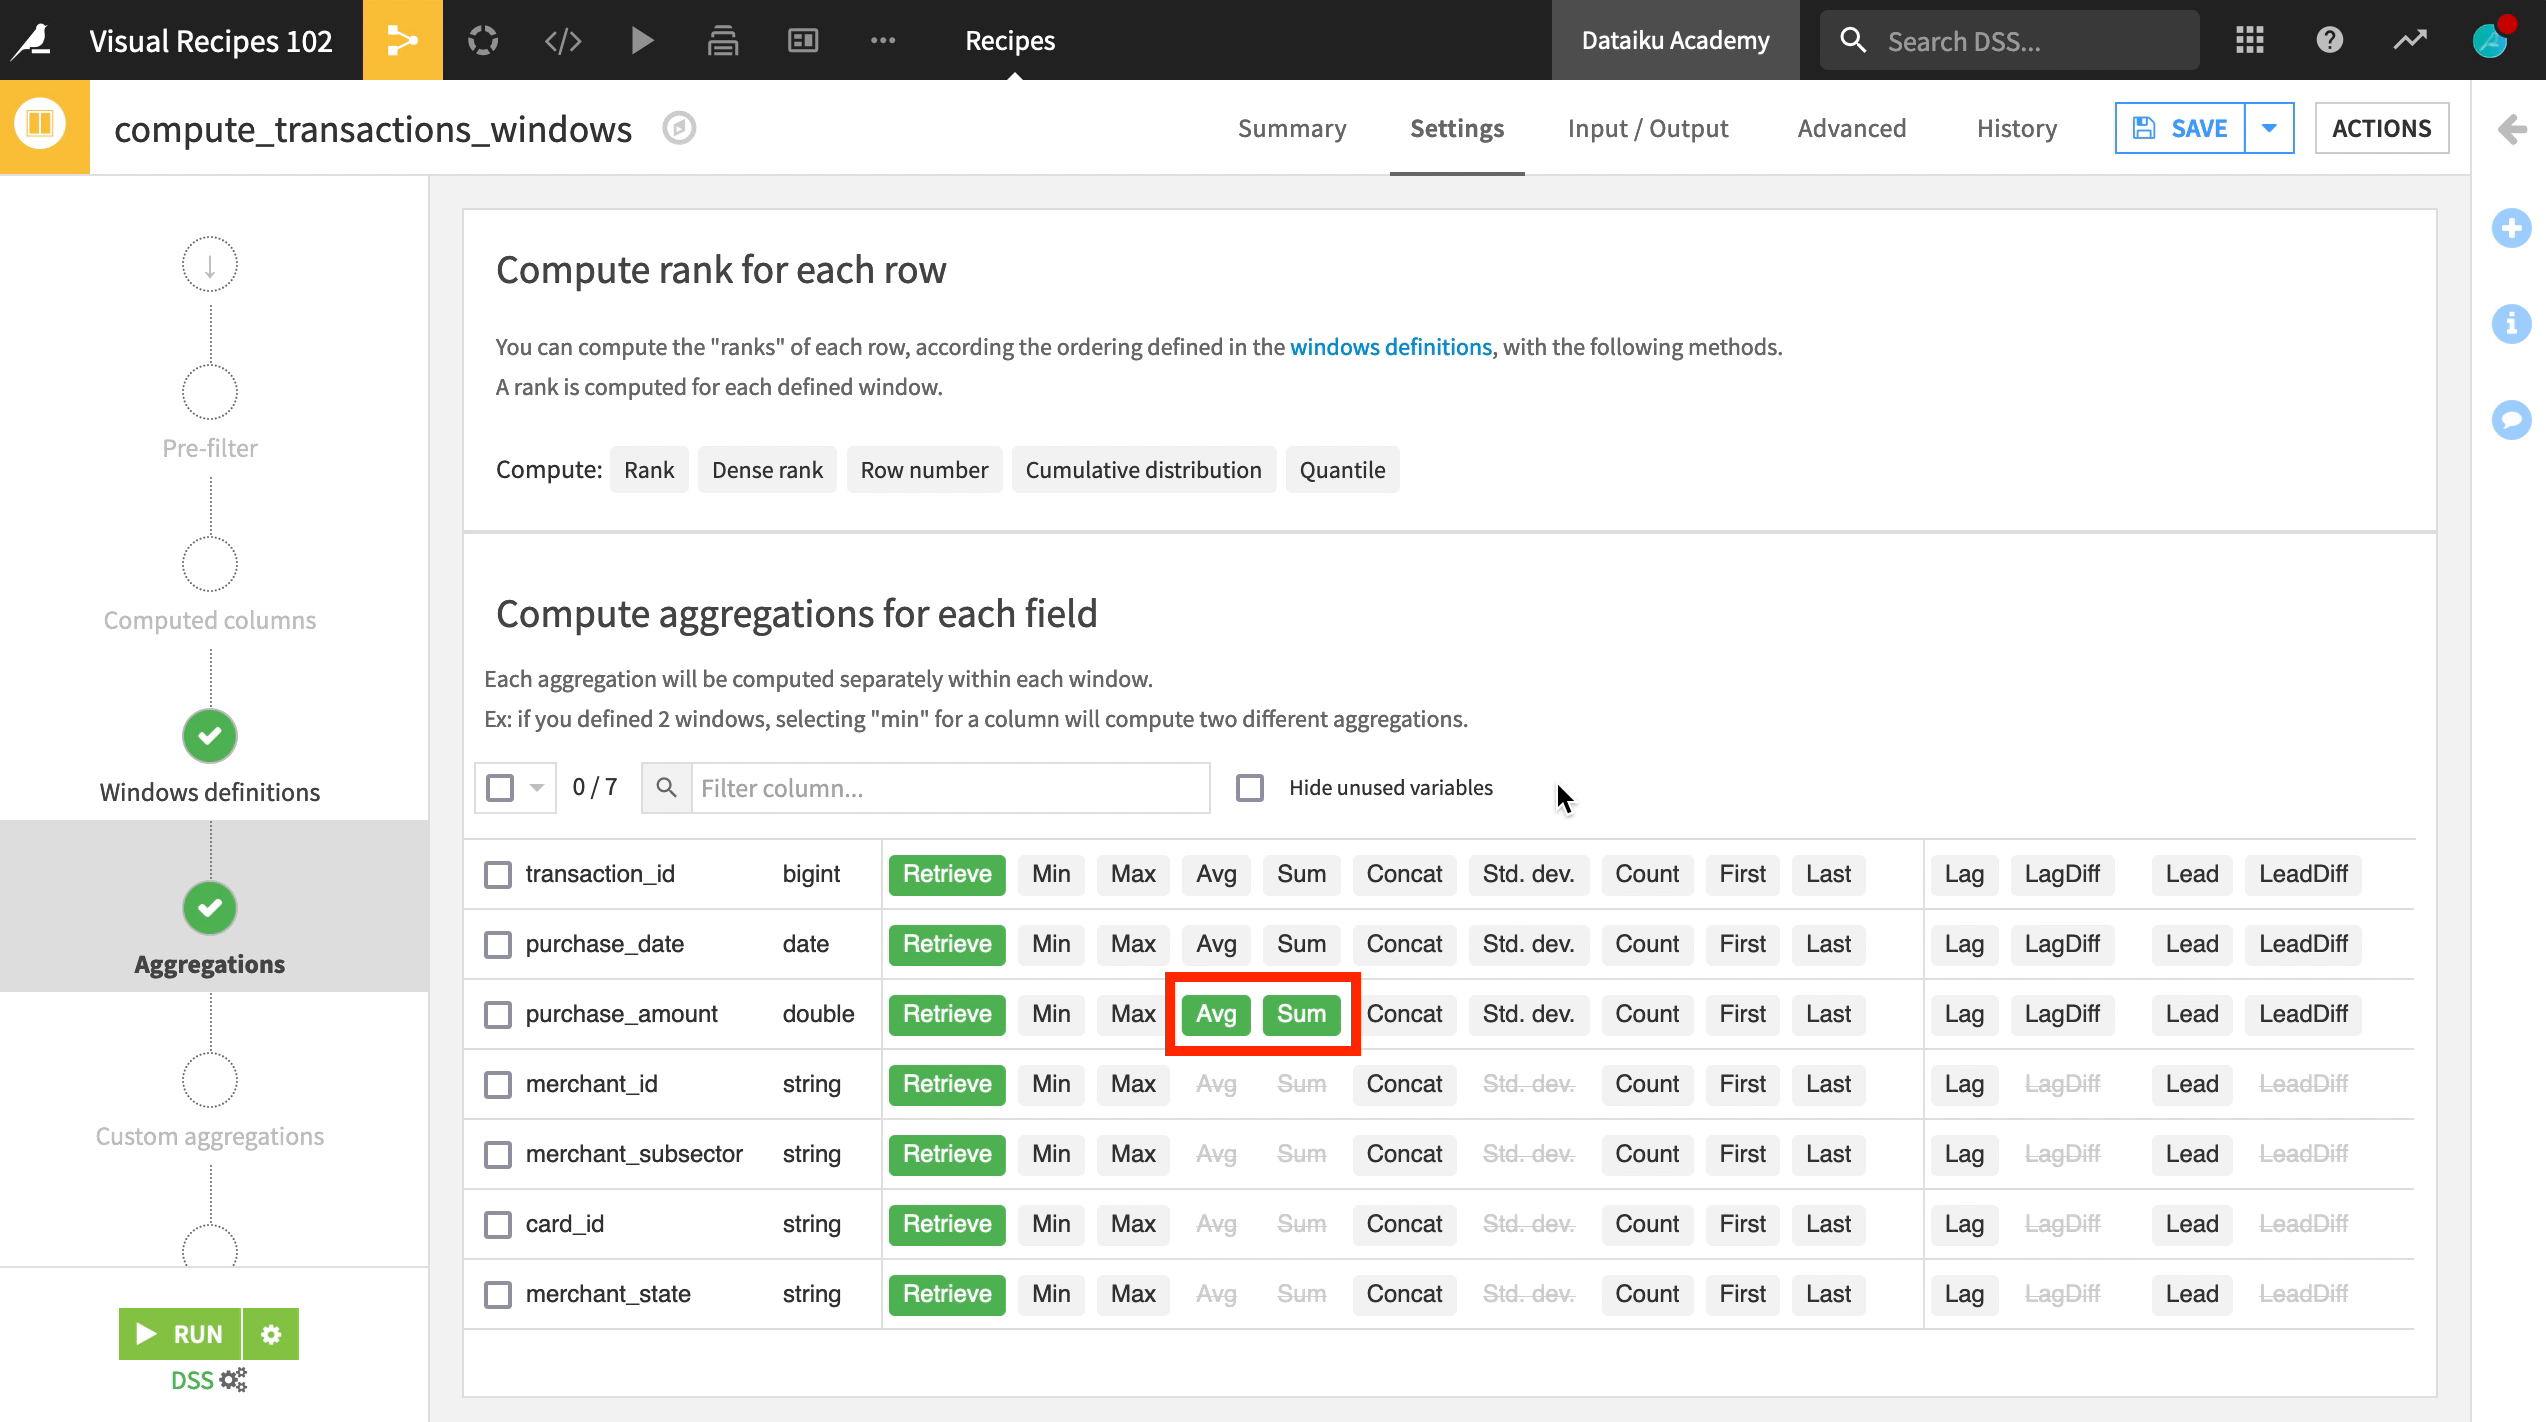Check the transaction_id row checkbox

pos(497,873)
